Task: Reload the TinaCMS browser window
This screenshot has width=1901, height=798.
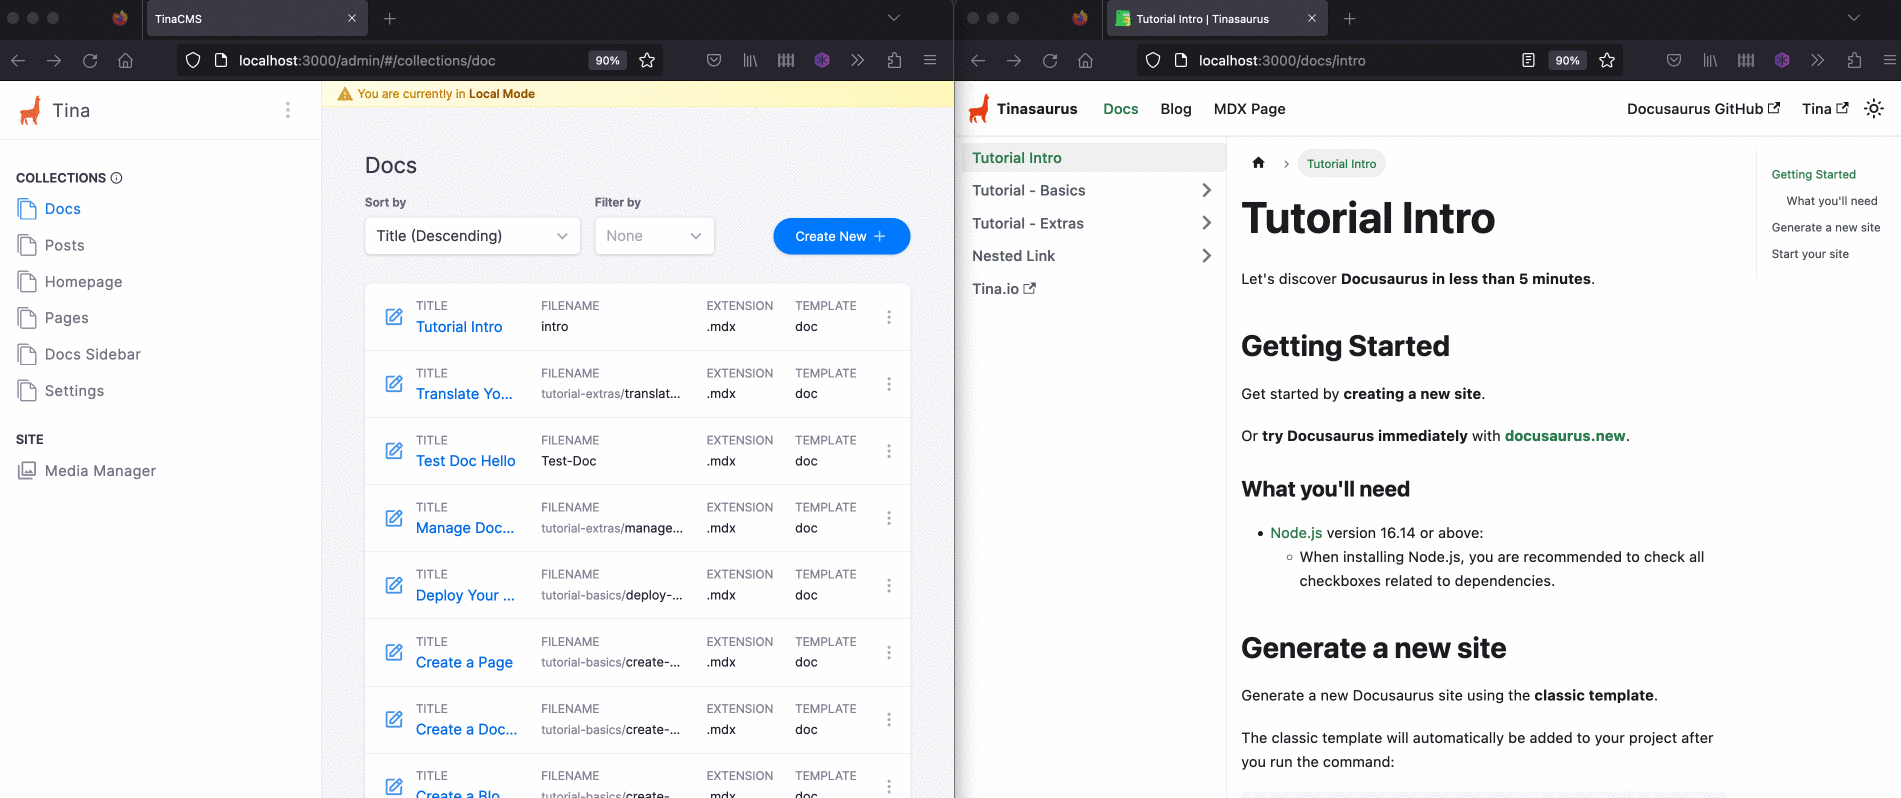Action: pyautogui.click(x=90, y=61)
